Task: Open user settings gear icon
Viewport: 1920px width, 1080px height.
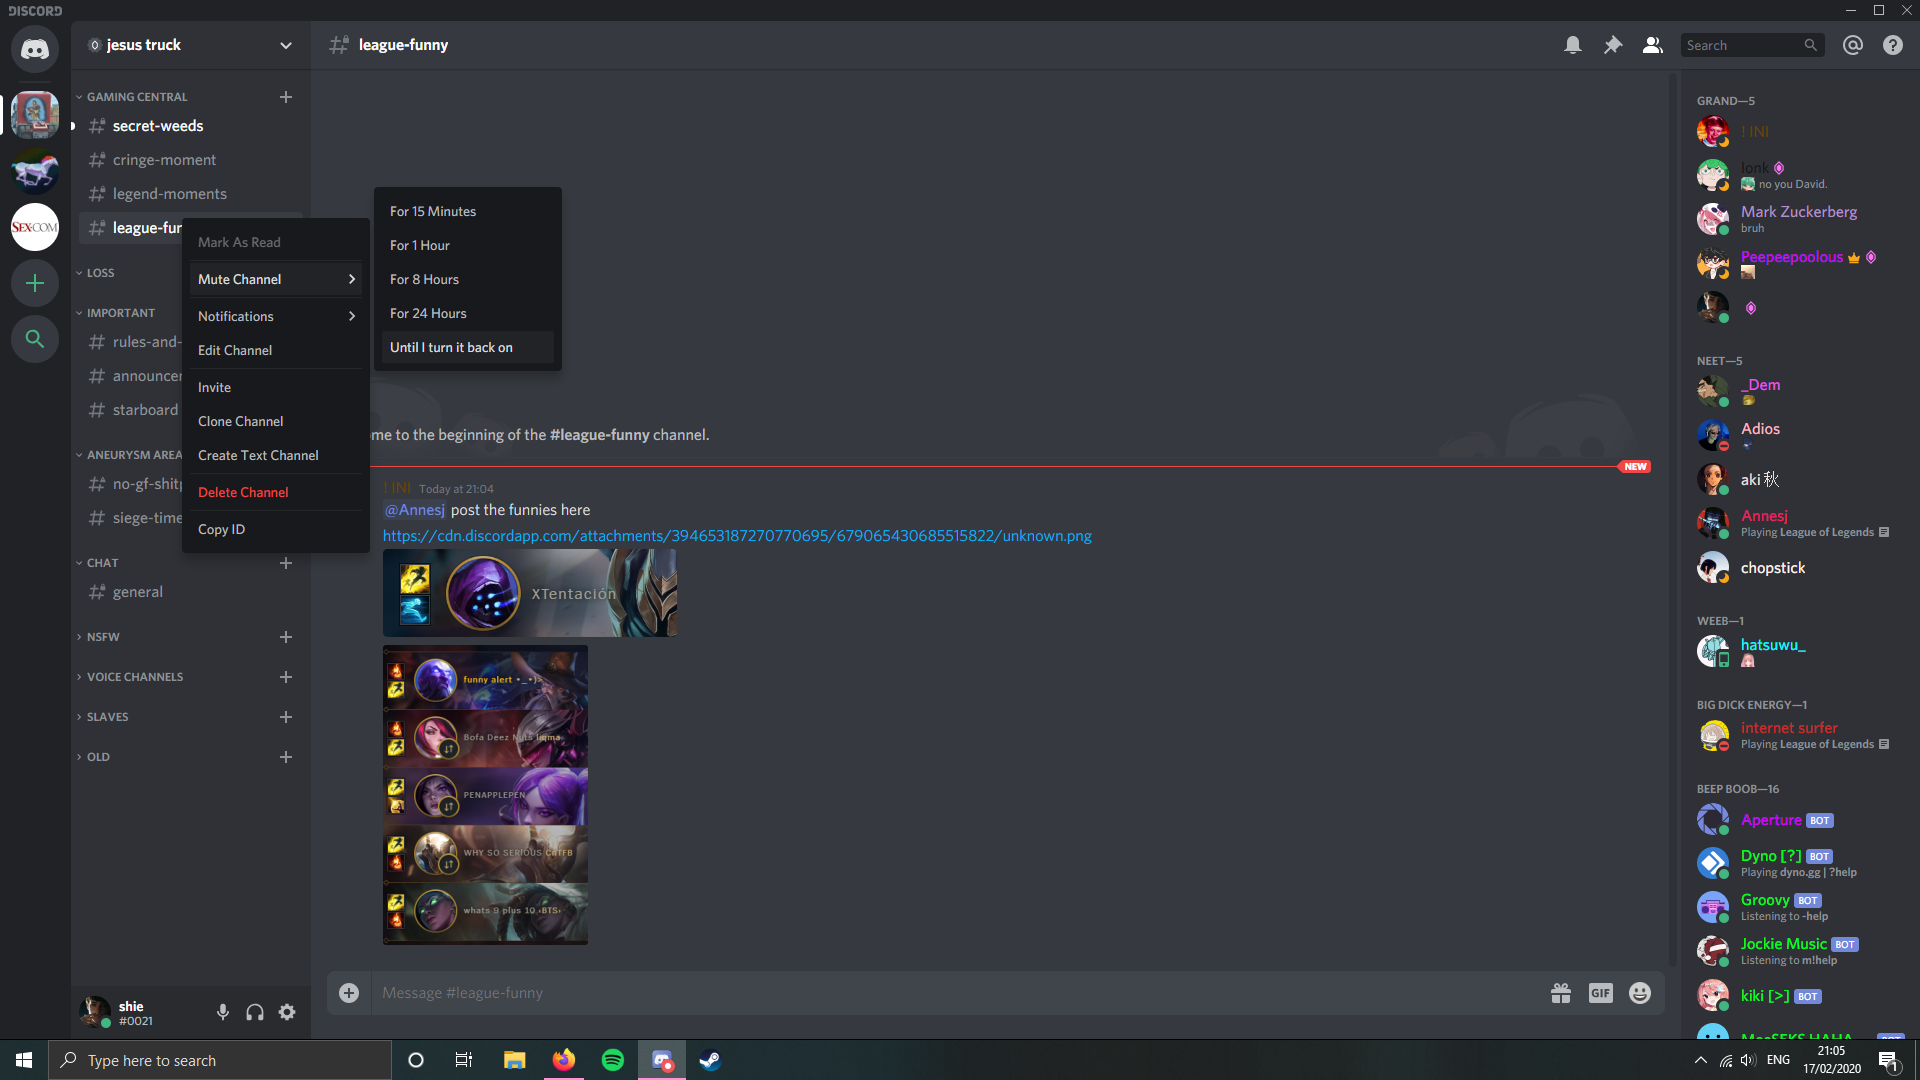Action: pyautogui.click(x=287, y=1012)
